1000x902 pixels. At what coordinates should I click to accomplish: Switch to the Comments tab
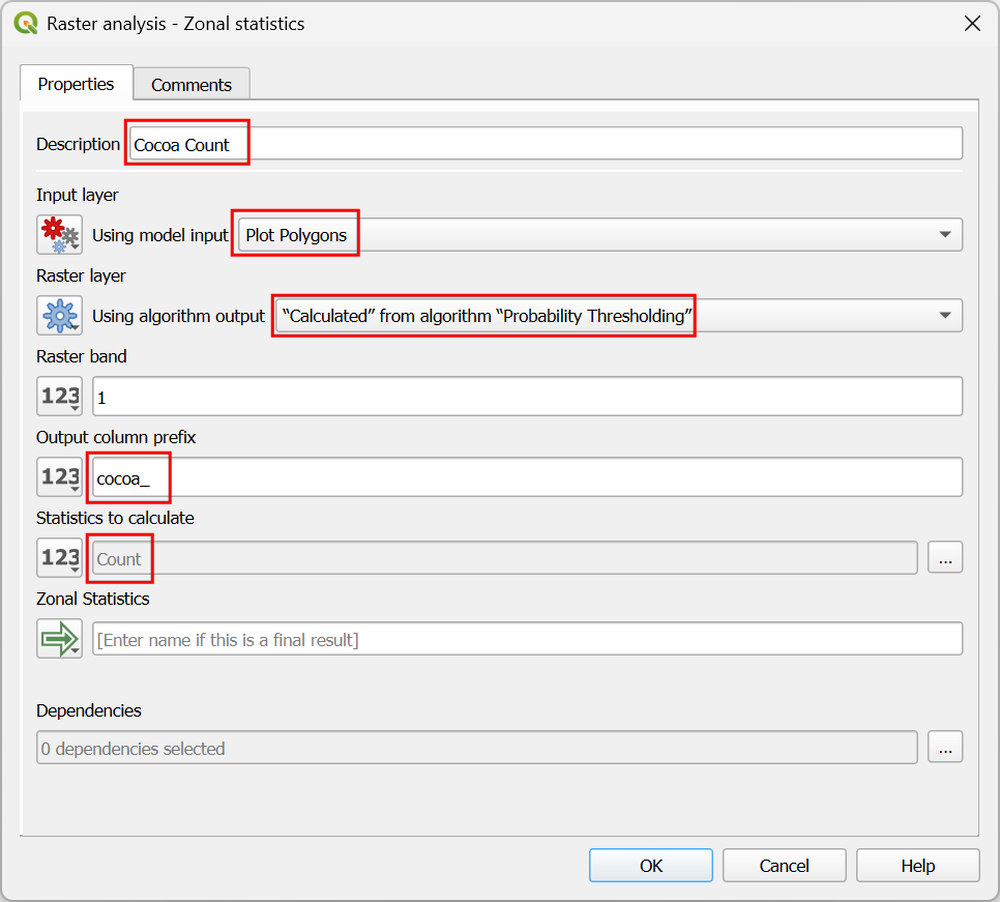tap(191, 84)
